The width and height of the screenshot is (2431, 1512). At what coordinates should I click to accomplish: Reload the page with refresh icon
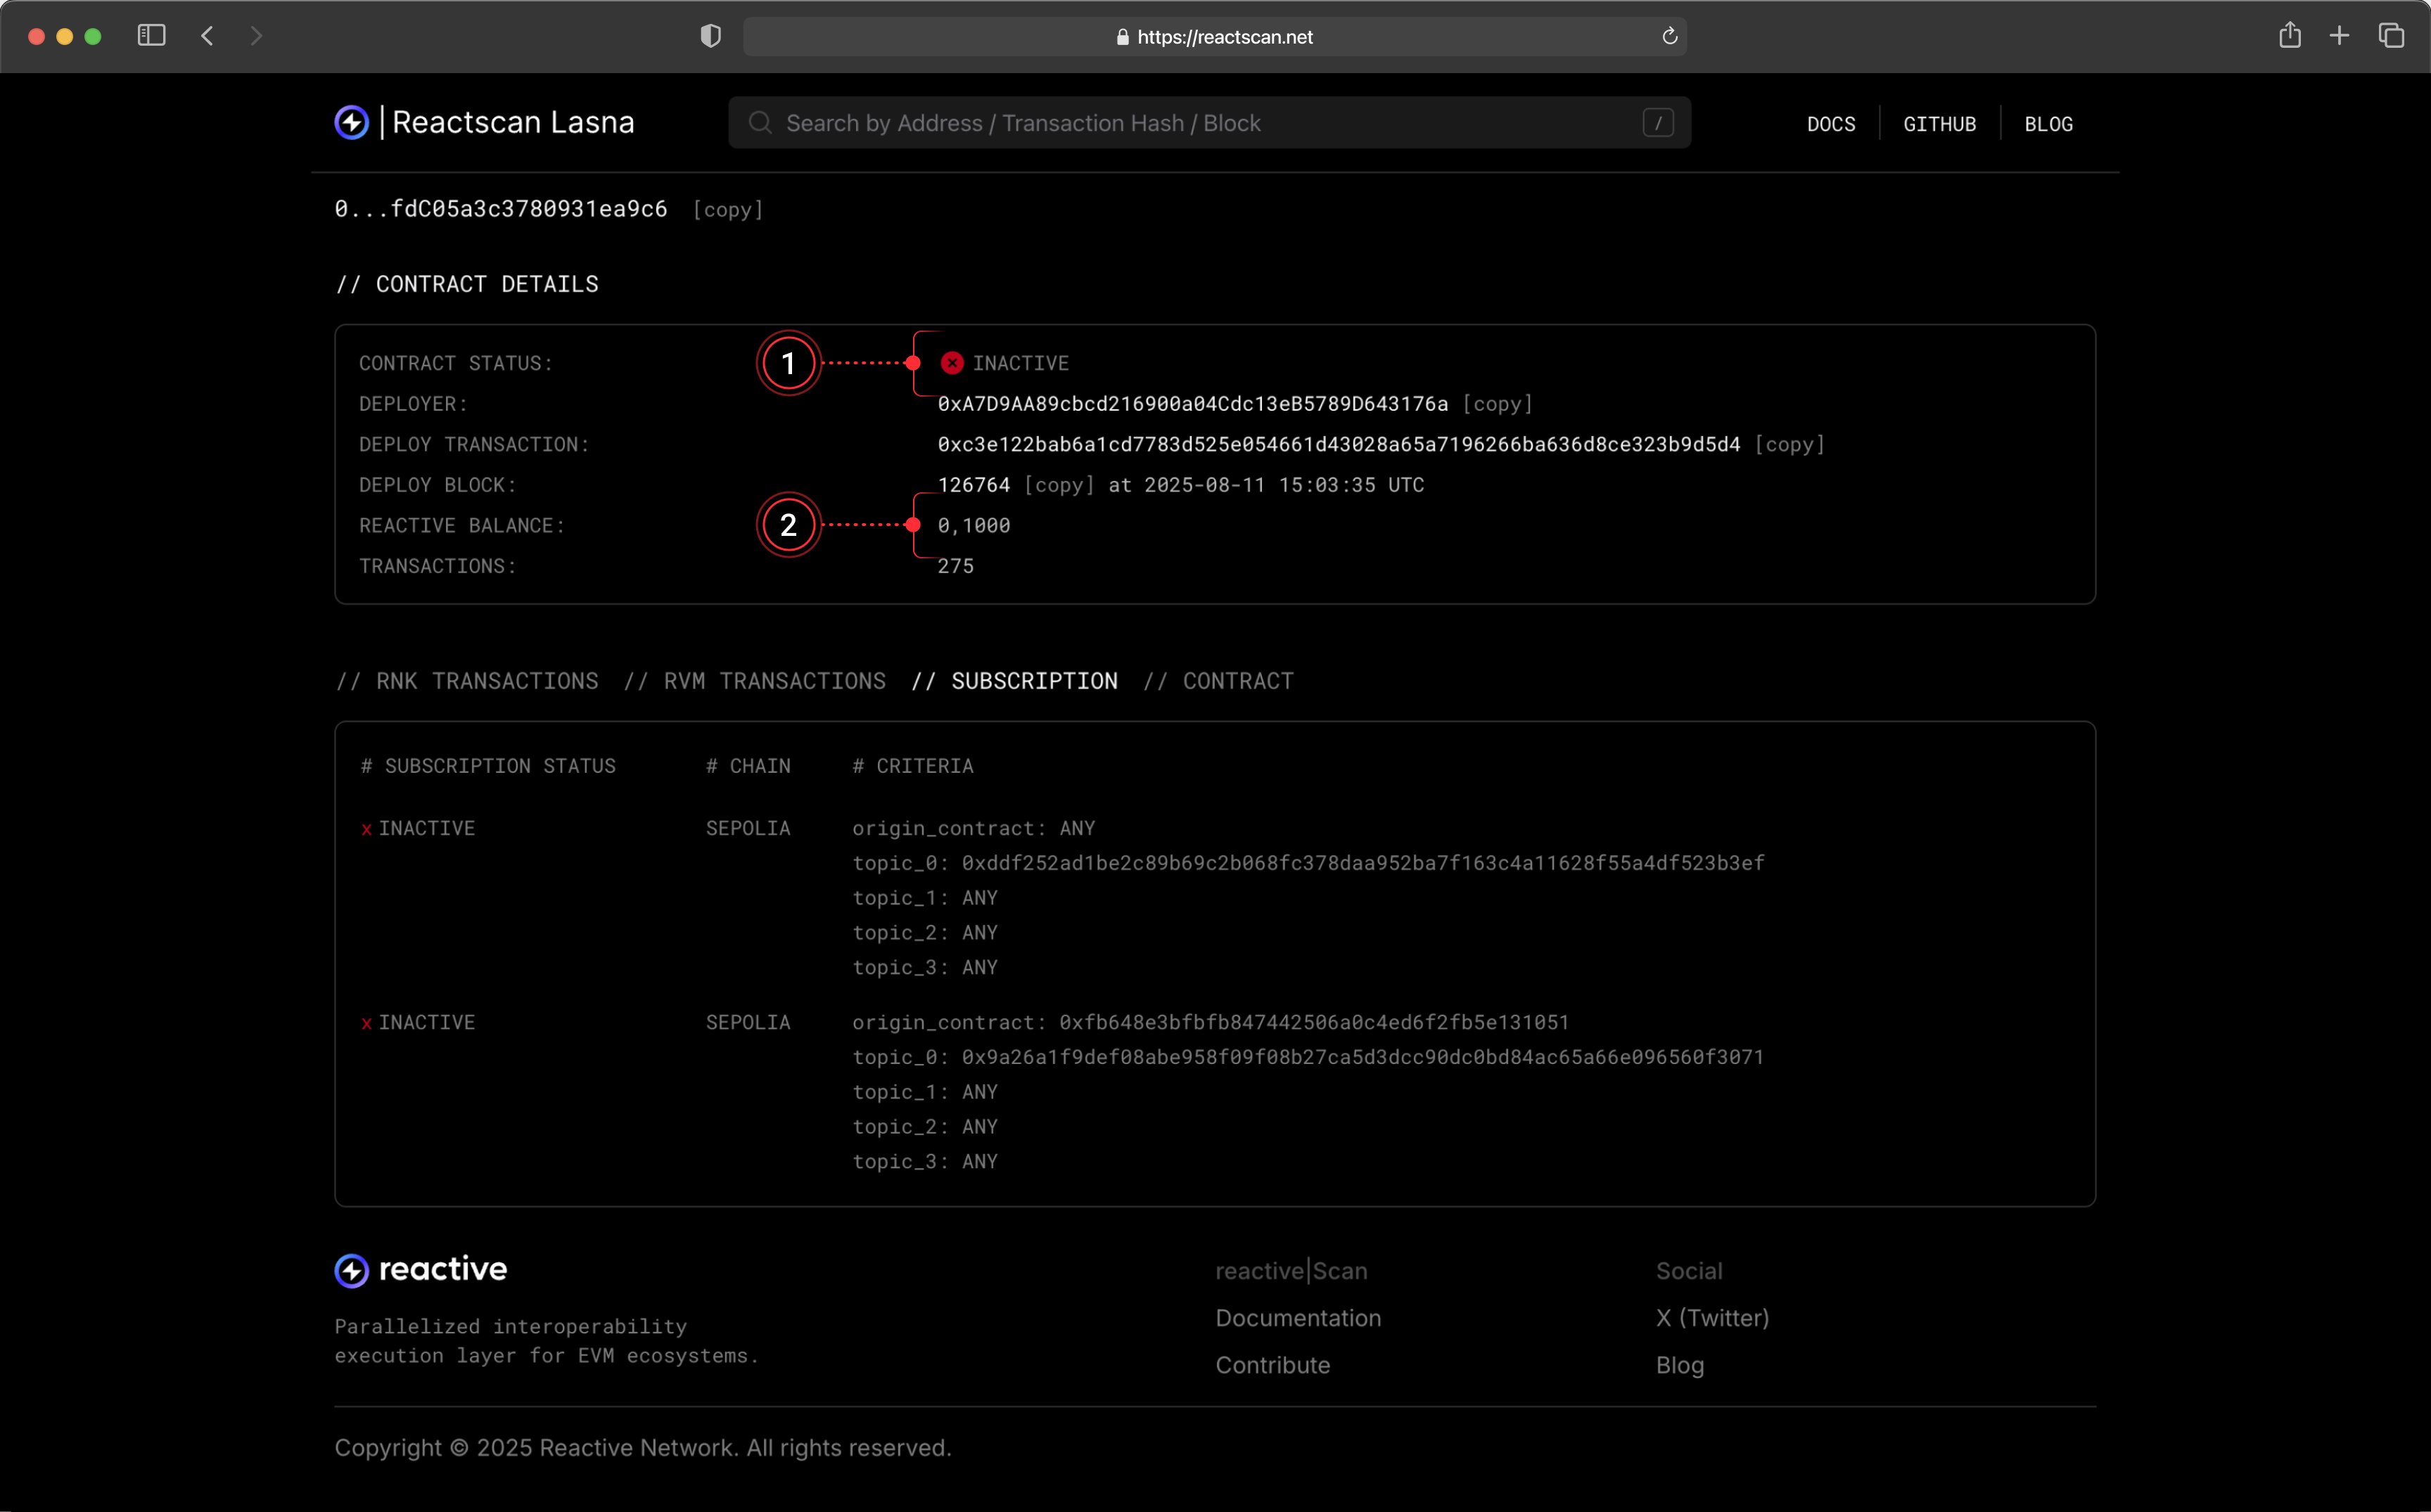[1669, 37]
